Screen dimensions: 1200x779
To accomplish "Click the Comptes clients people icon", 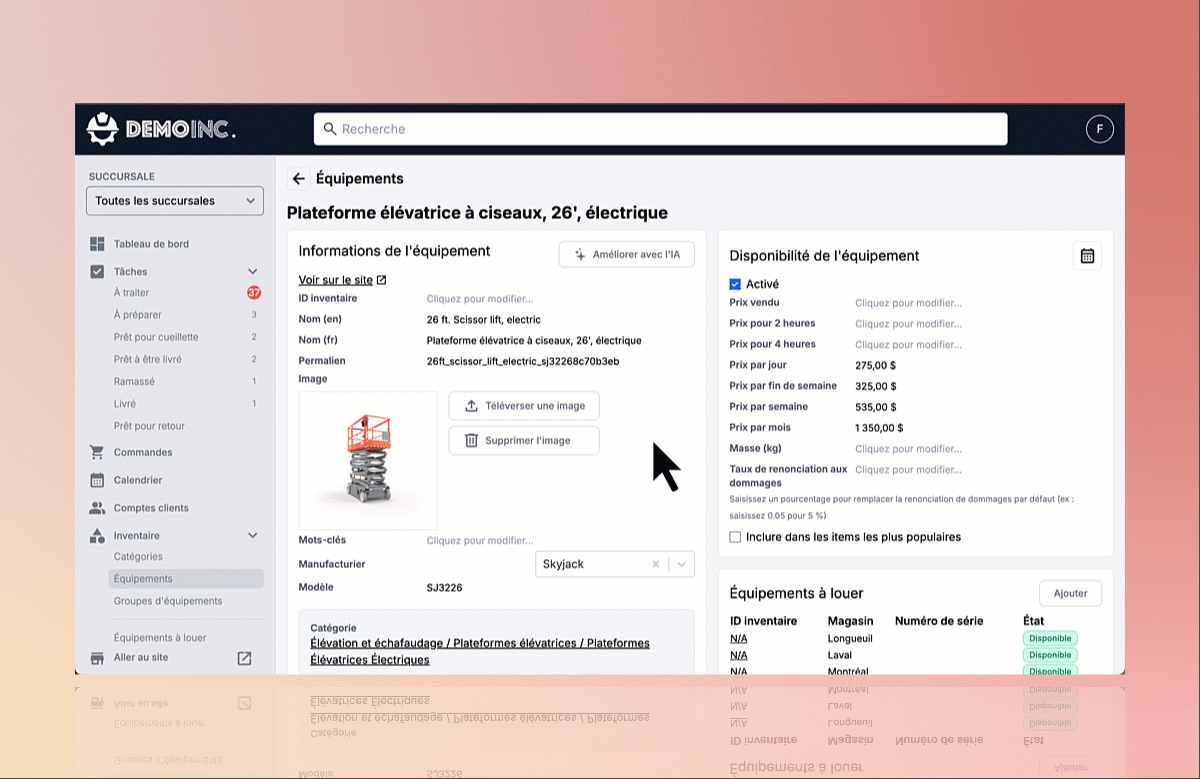I will [x=97, y=508].
